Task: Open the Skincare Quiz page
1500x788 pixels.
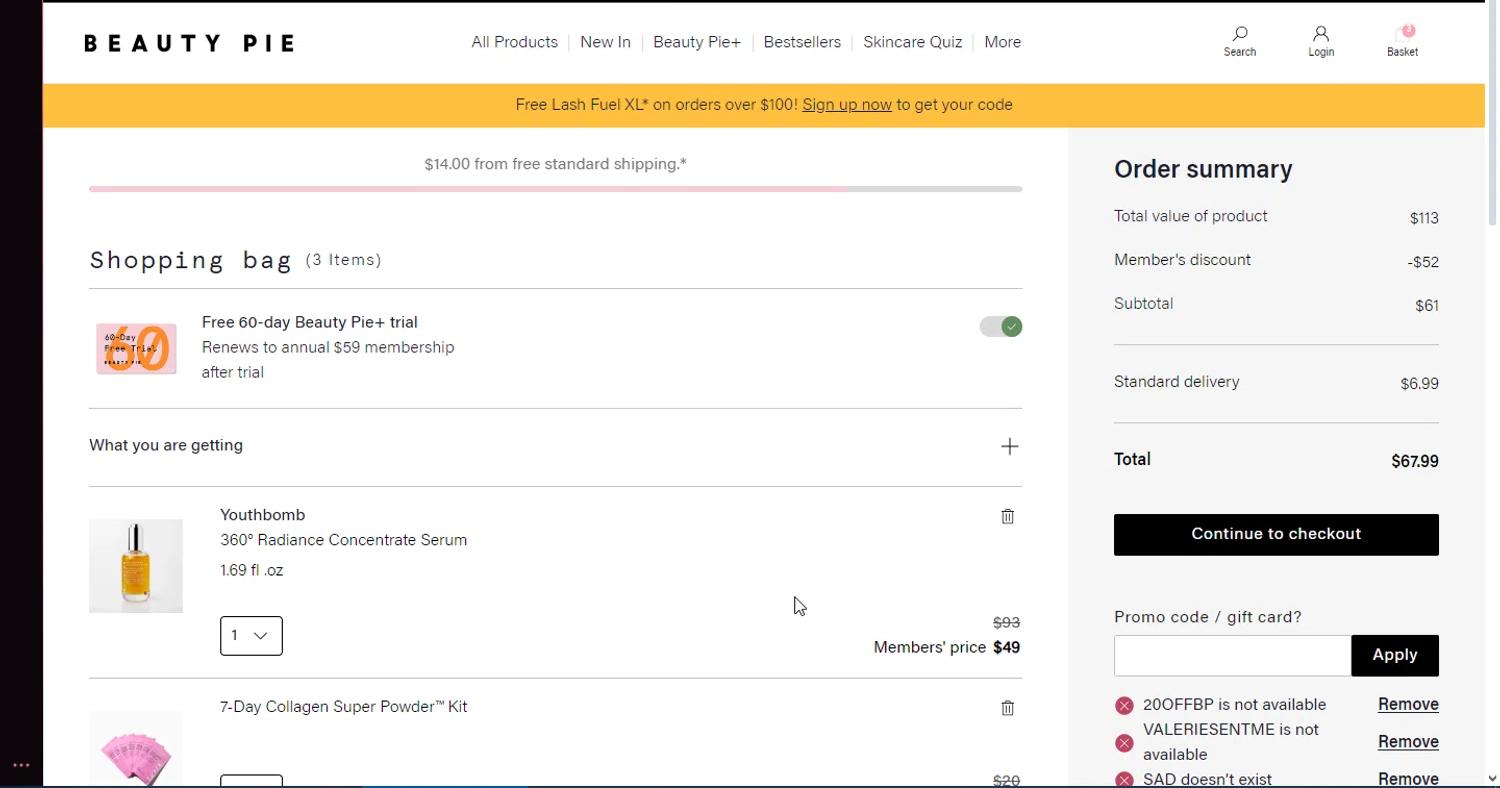Action: pyautogui.click(x=912, y=42)
